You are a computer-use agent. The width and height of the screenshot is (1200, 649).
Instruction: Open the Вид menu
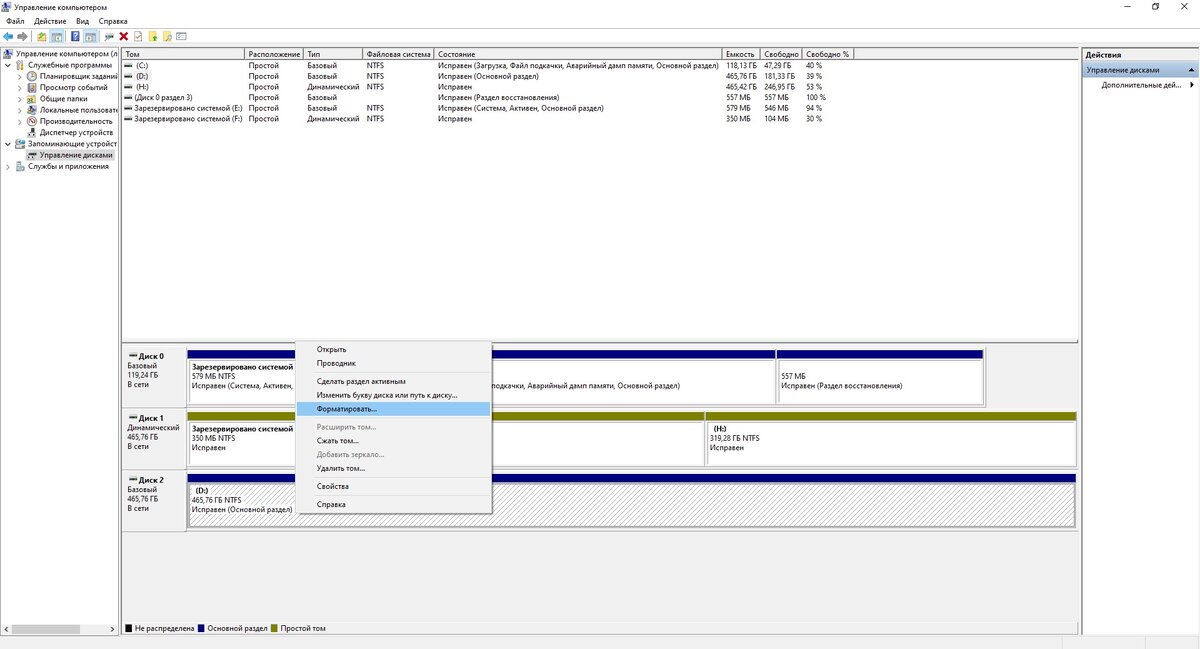[83, 21]
